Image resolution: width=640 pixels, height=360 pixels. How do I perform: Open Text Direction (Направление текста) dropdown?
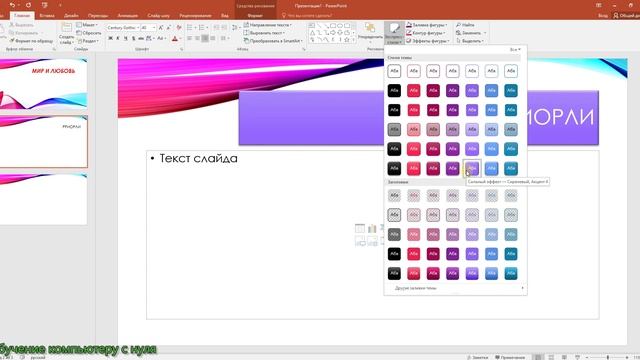coord(268,25)
